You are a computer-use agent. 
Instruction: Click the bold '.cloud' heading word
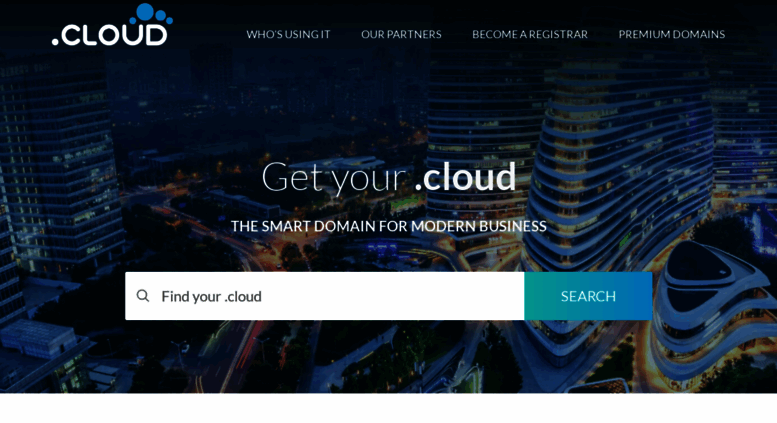tap(465, 176)
